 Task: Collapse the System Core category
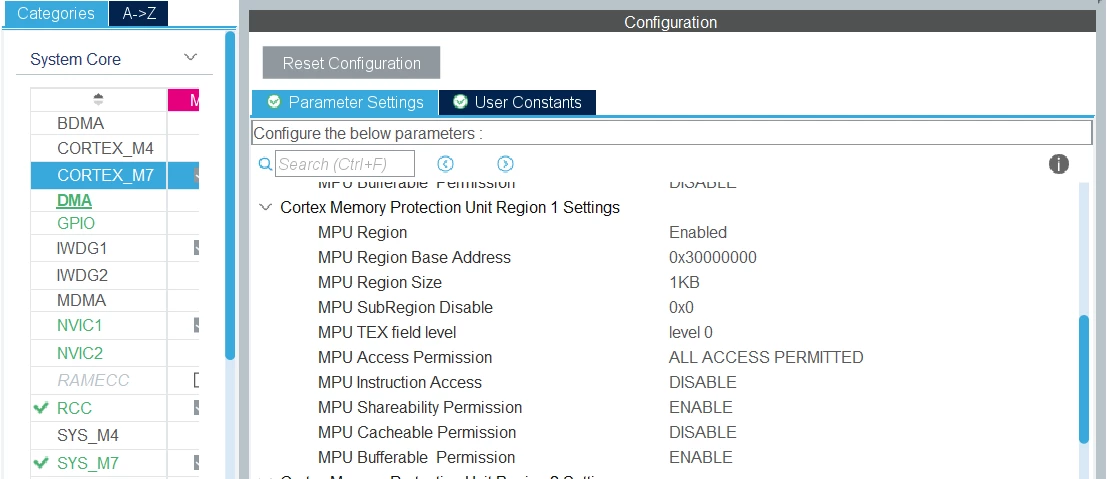[190, 57]
